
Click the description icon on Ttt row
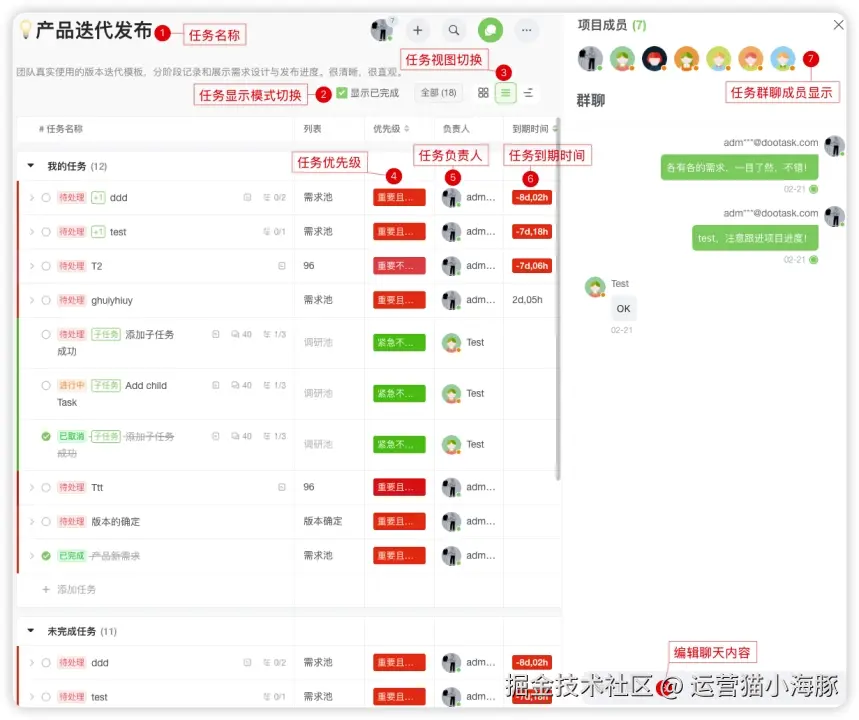282,487
